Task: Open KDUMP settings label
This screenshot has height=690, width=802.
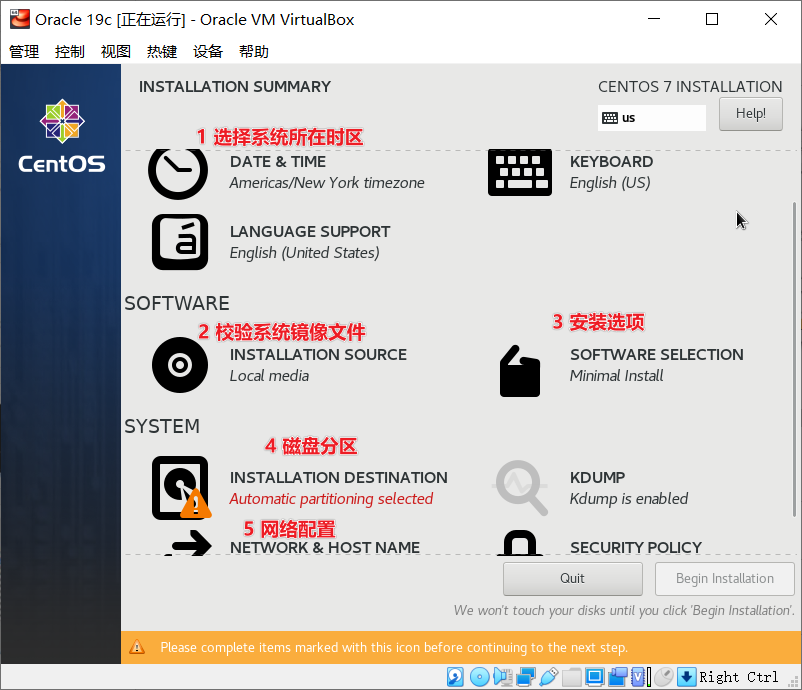Action: click(x=597, y=477)
